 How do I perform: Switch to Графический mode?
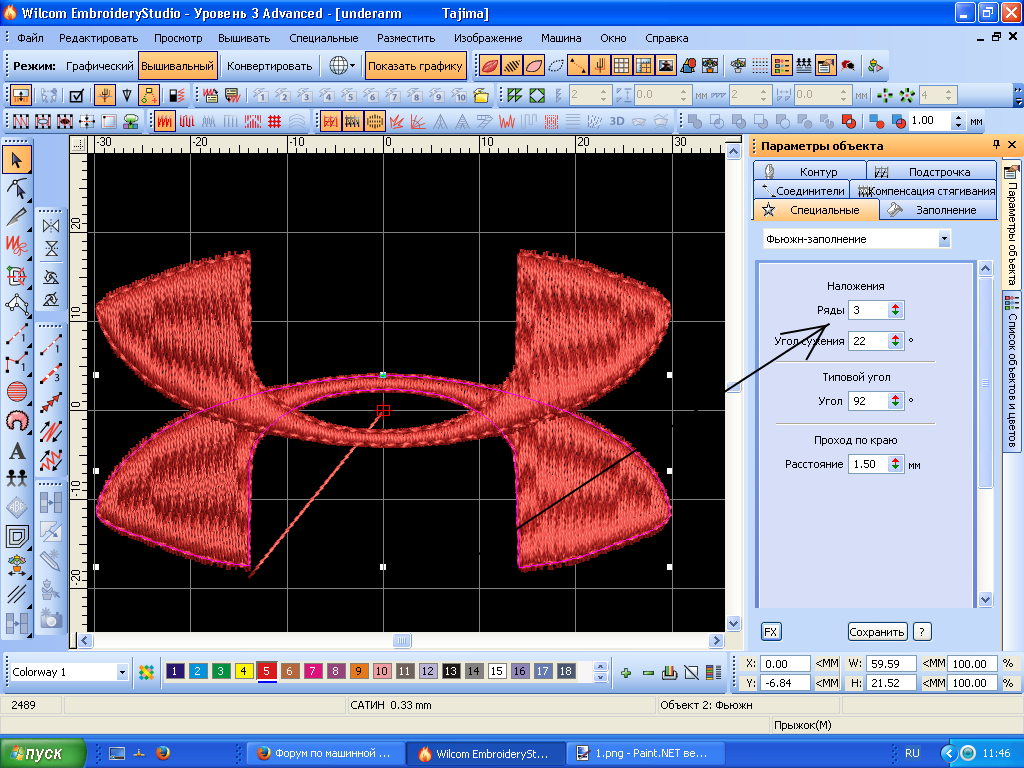point(99,67)
